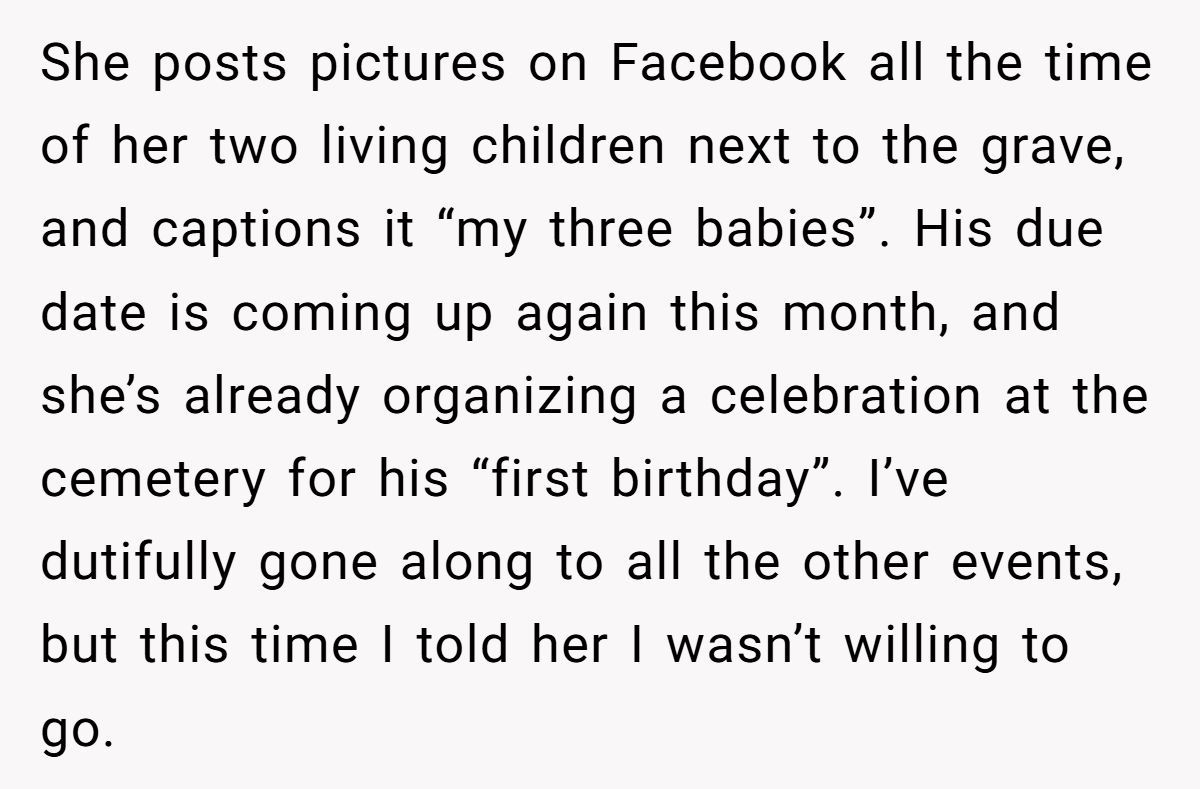1200x789 pixels.
Task: Select the quoted phrase "my three babies"
Action: point(653,232)
